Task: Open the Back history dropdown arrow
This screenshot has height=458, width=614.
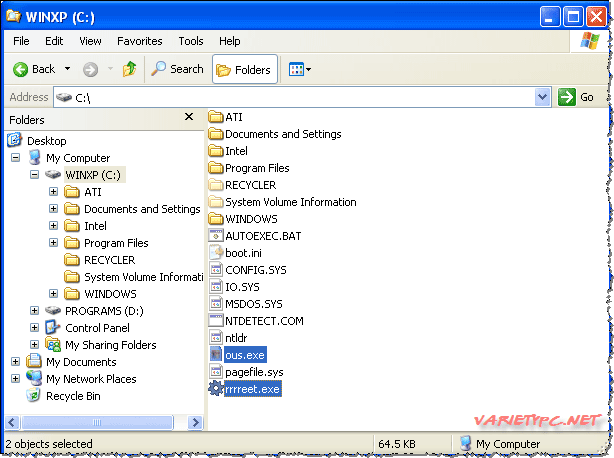Action: pos(67,69)
